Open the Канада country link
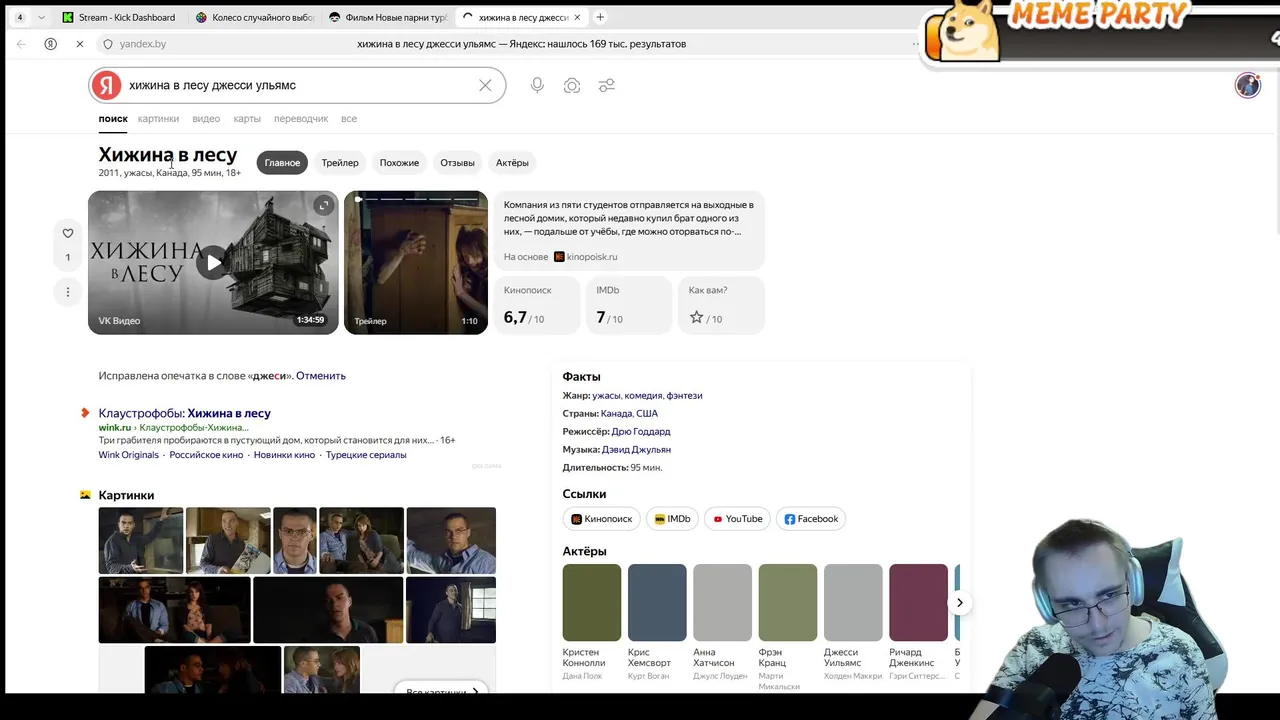The image size is (1280, 720). pyautogui.click(x=616, y=414)
